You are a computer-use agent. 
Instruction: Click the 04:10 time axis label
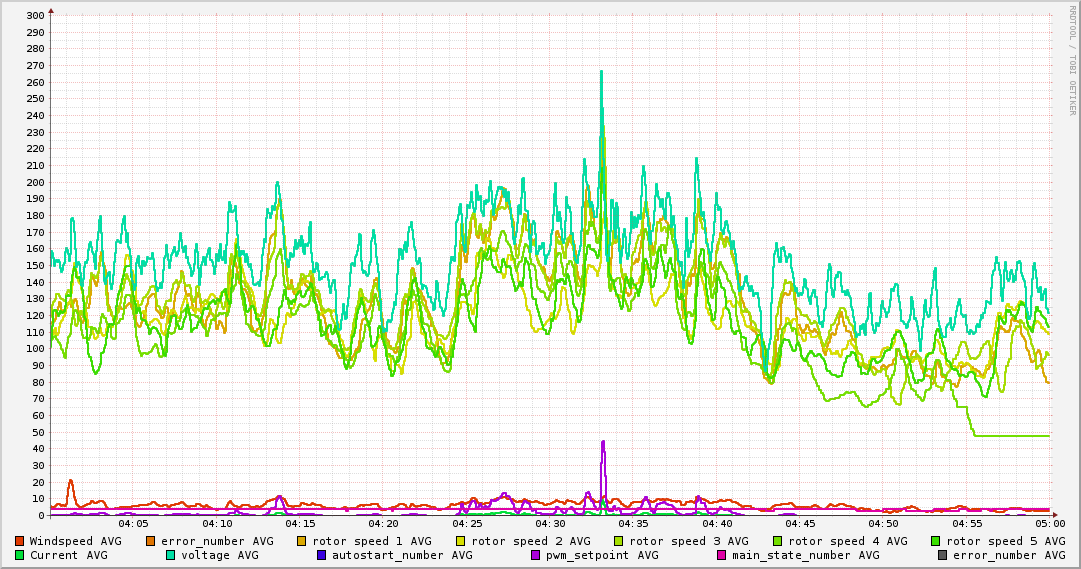pos(216,524)
